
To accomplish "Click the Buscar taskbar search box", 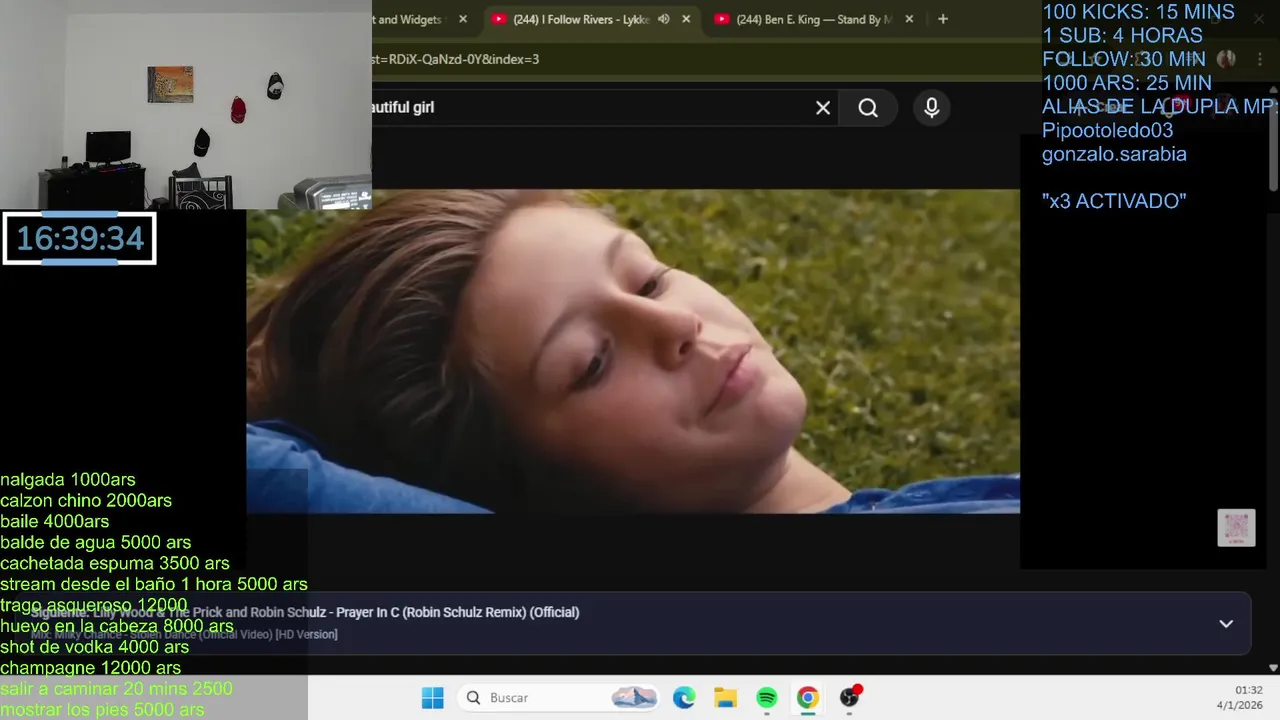I will click(x=560, y=698).
